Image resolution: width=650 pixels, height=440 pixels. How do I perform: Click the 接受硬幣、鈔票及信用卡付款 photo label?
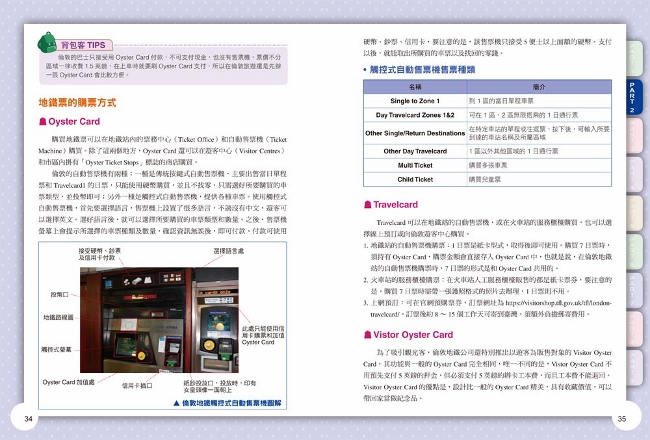point(99,254)
